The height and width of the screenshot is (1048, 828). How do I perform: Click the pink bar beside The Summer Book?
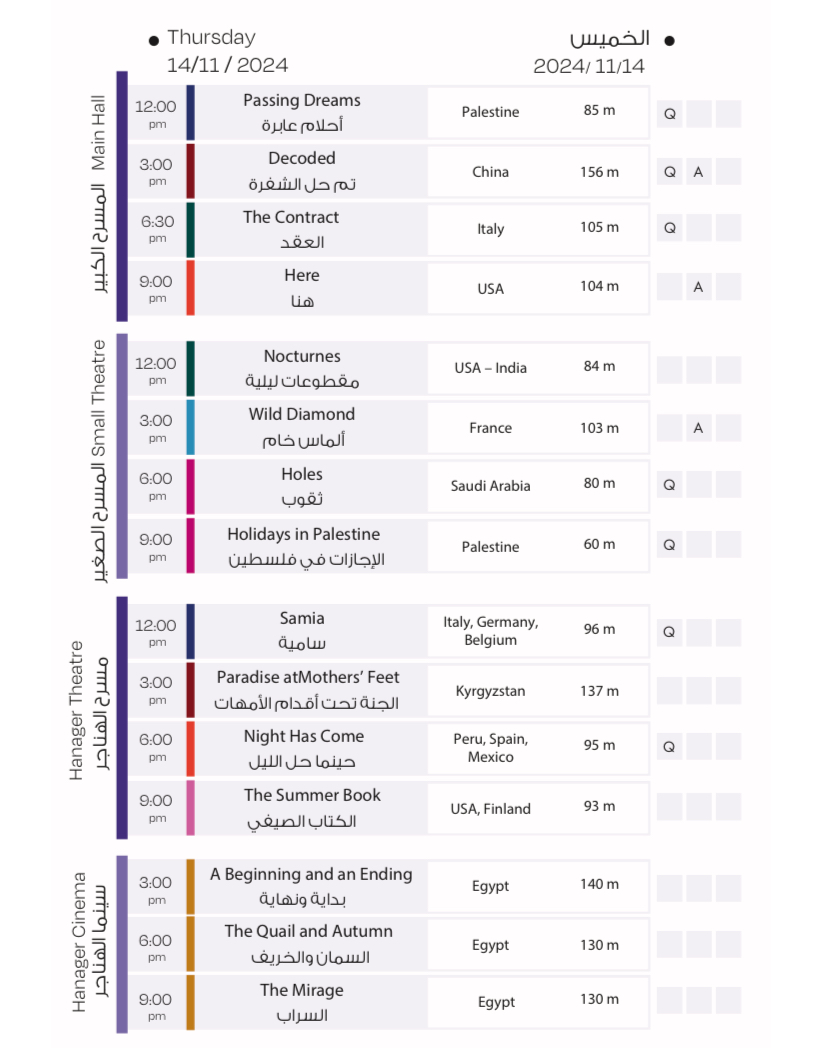pos(190,807)
